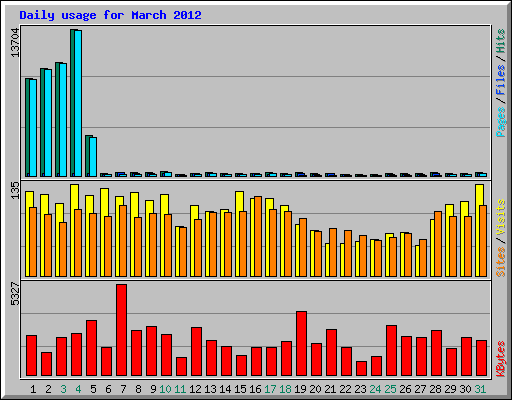
Task: Select the red KBytes bar for day 5
Action: tap(92, 348)
